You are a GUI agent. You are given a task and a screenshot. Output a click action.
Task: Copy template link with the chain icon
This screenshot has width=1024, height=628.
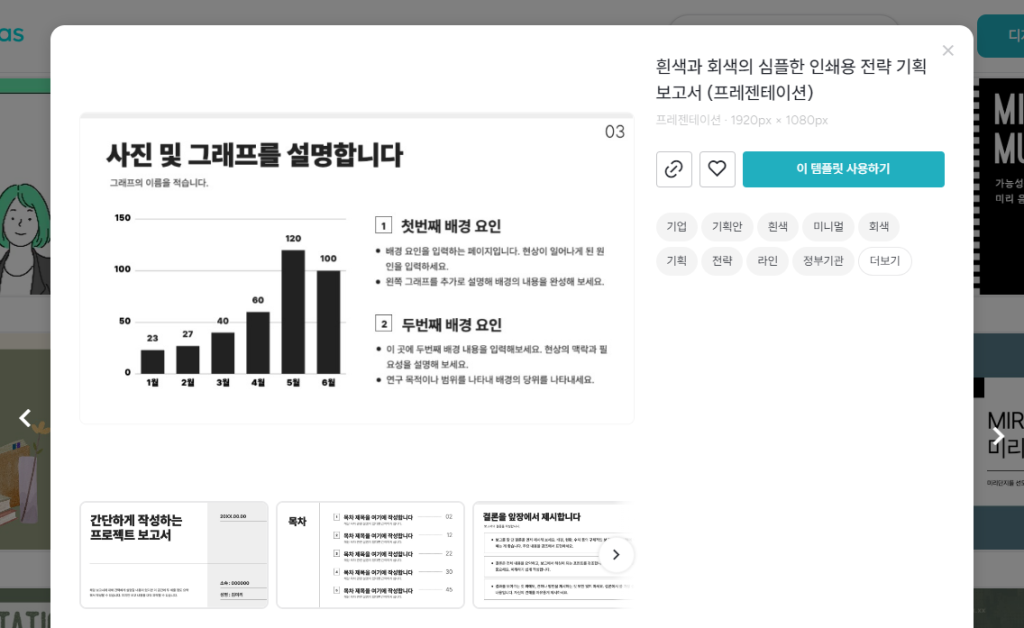(x=673, y=169)
